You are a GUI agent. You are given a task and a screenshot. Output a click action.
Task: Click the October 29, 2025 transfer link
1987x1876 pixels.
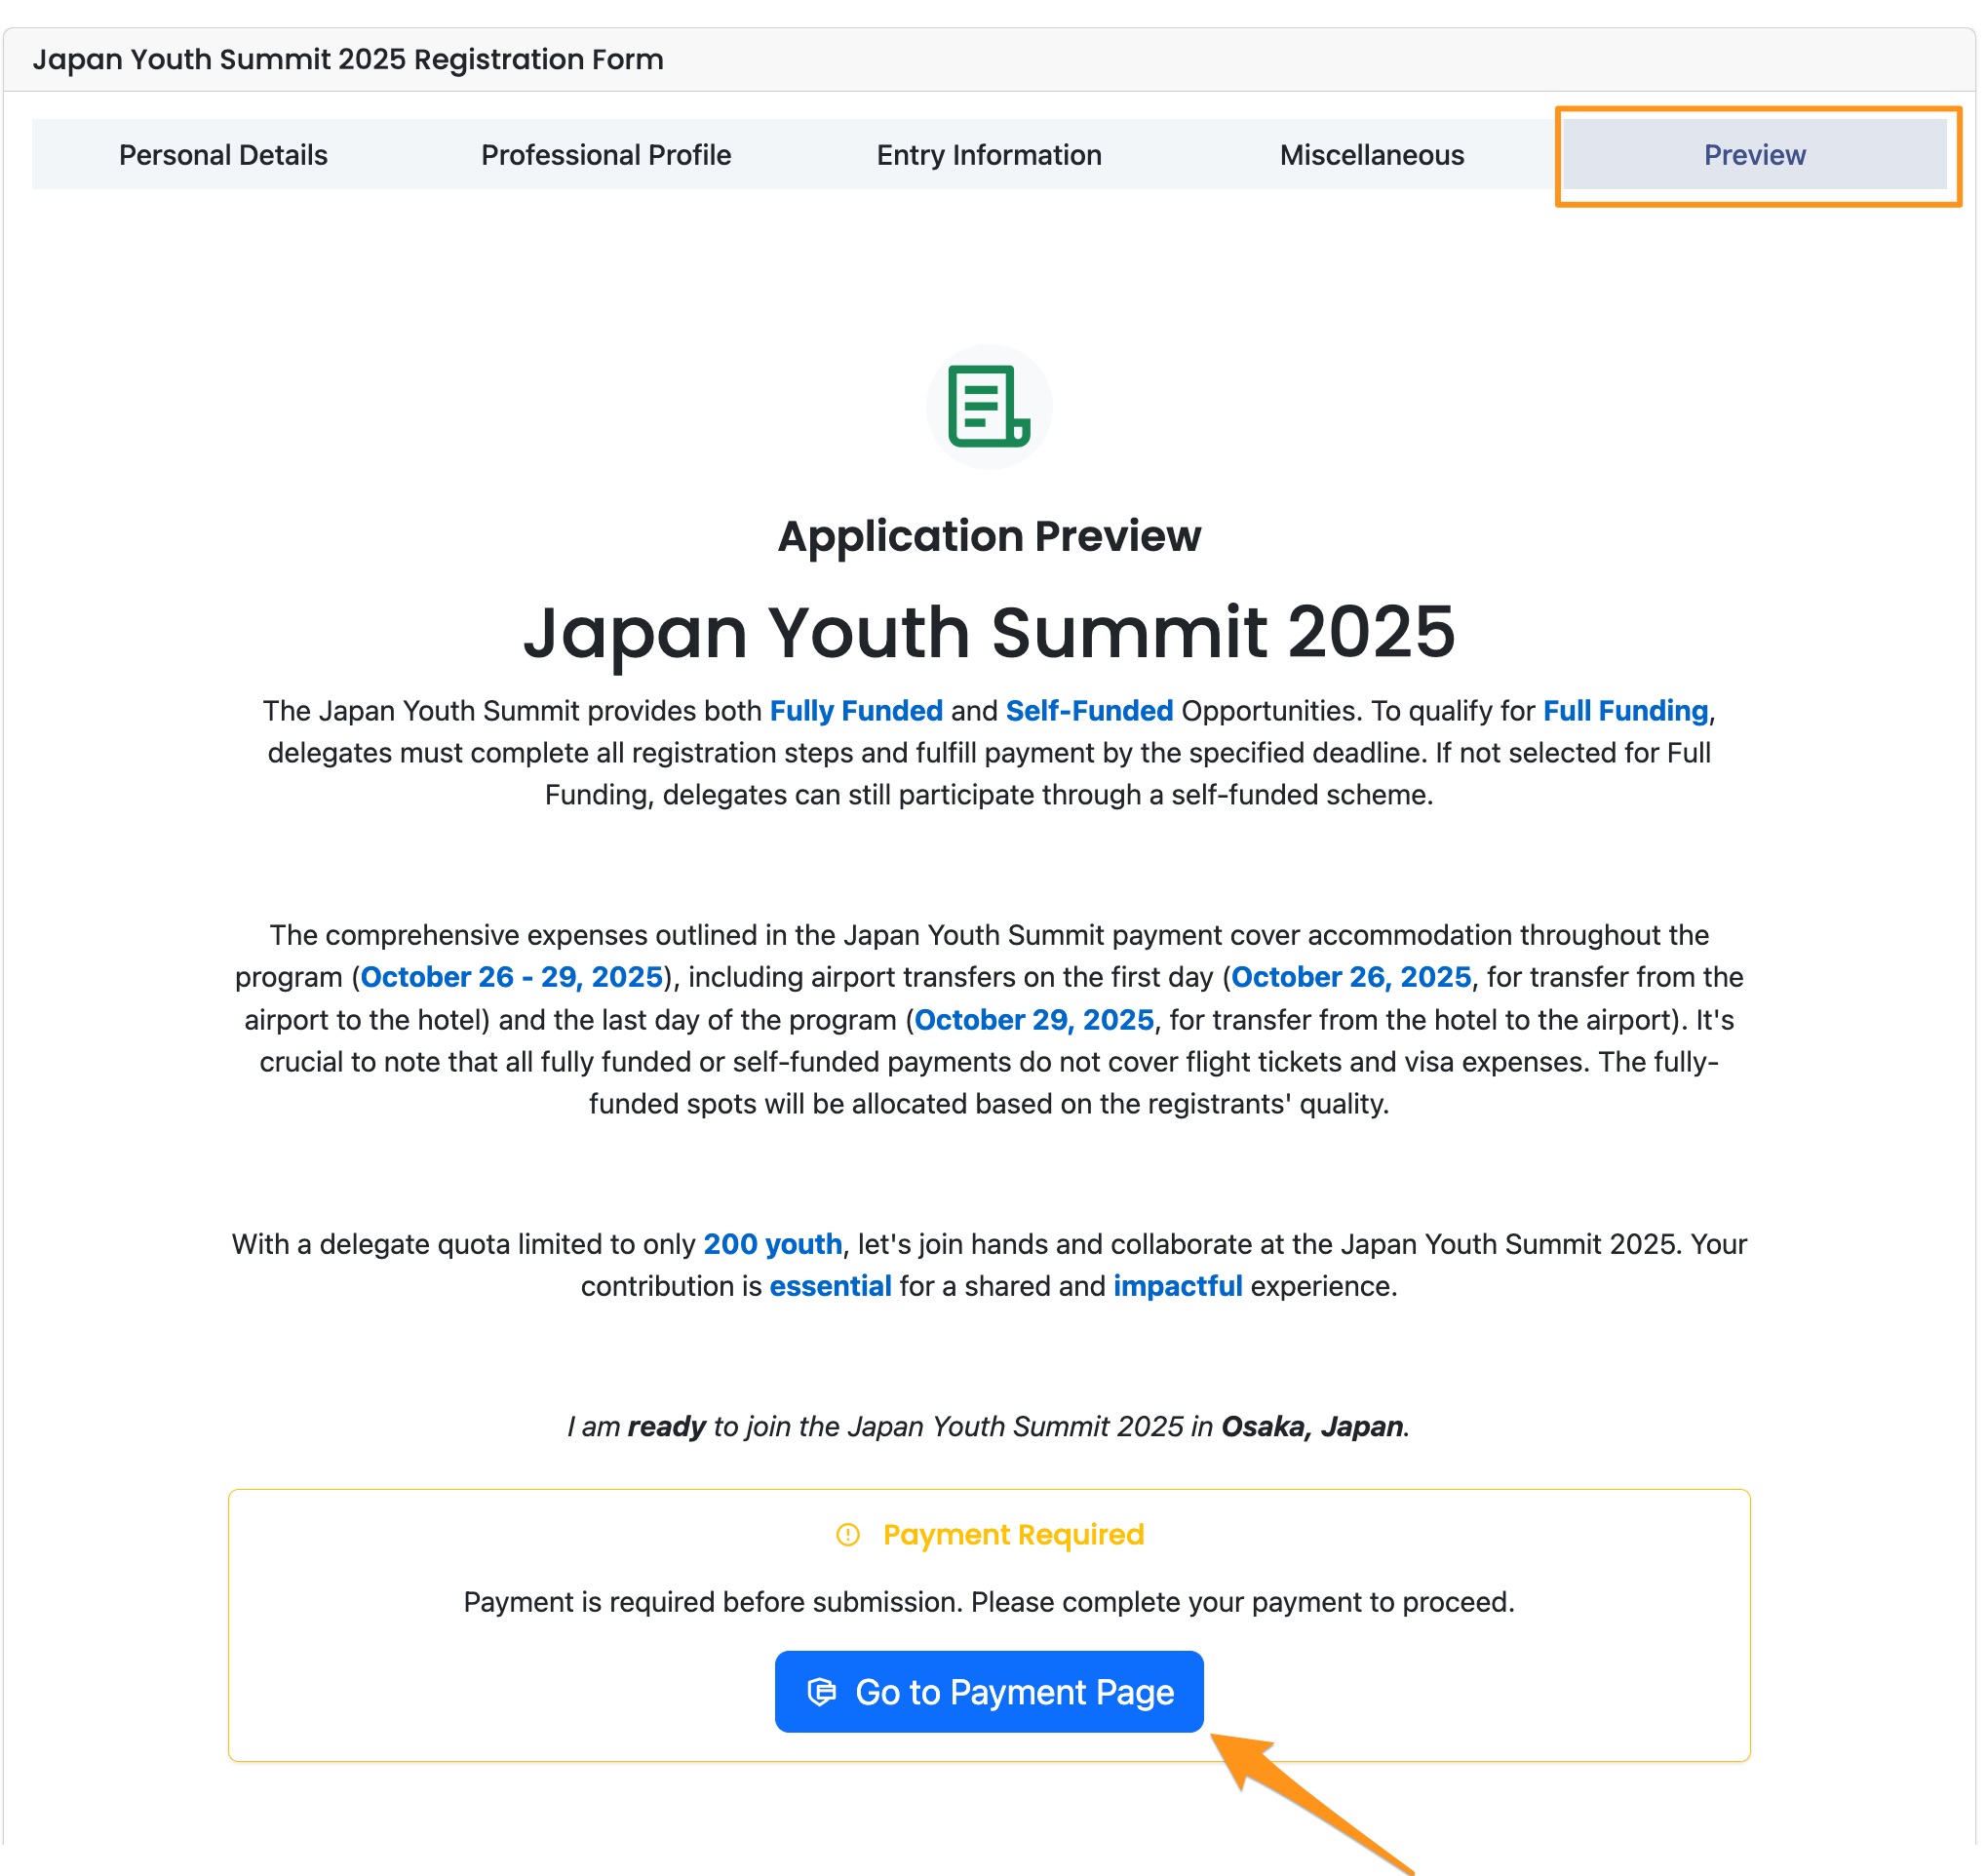point(1034,1020)
